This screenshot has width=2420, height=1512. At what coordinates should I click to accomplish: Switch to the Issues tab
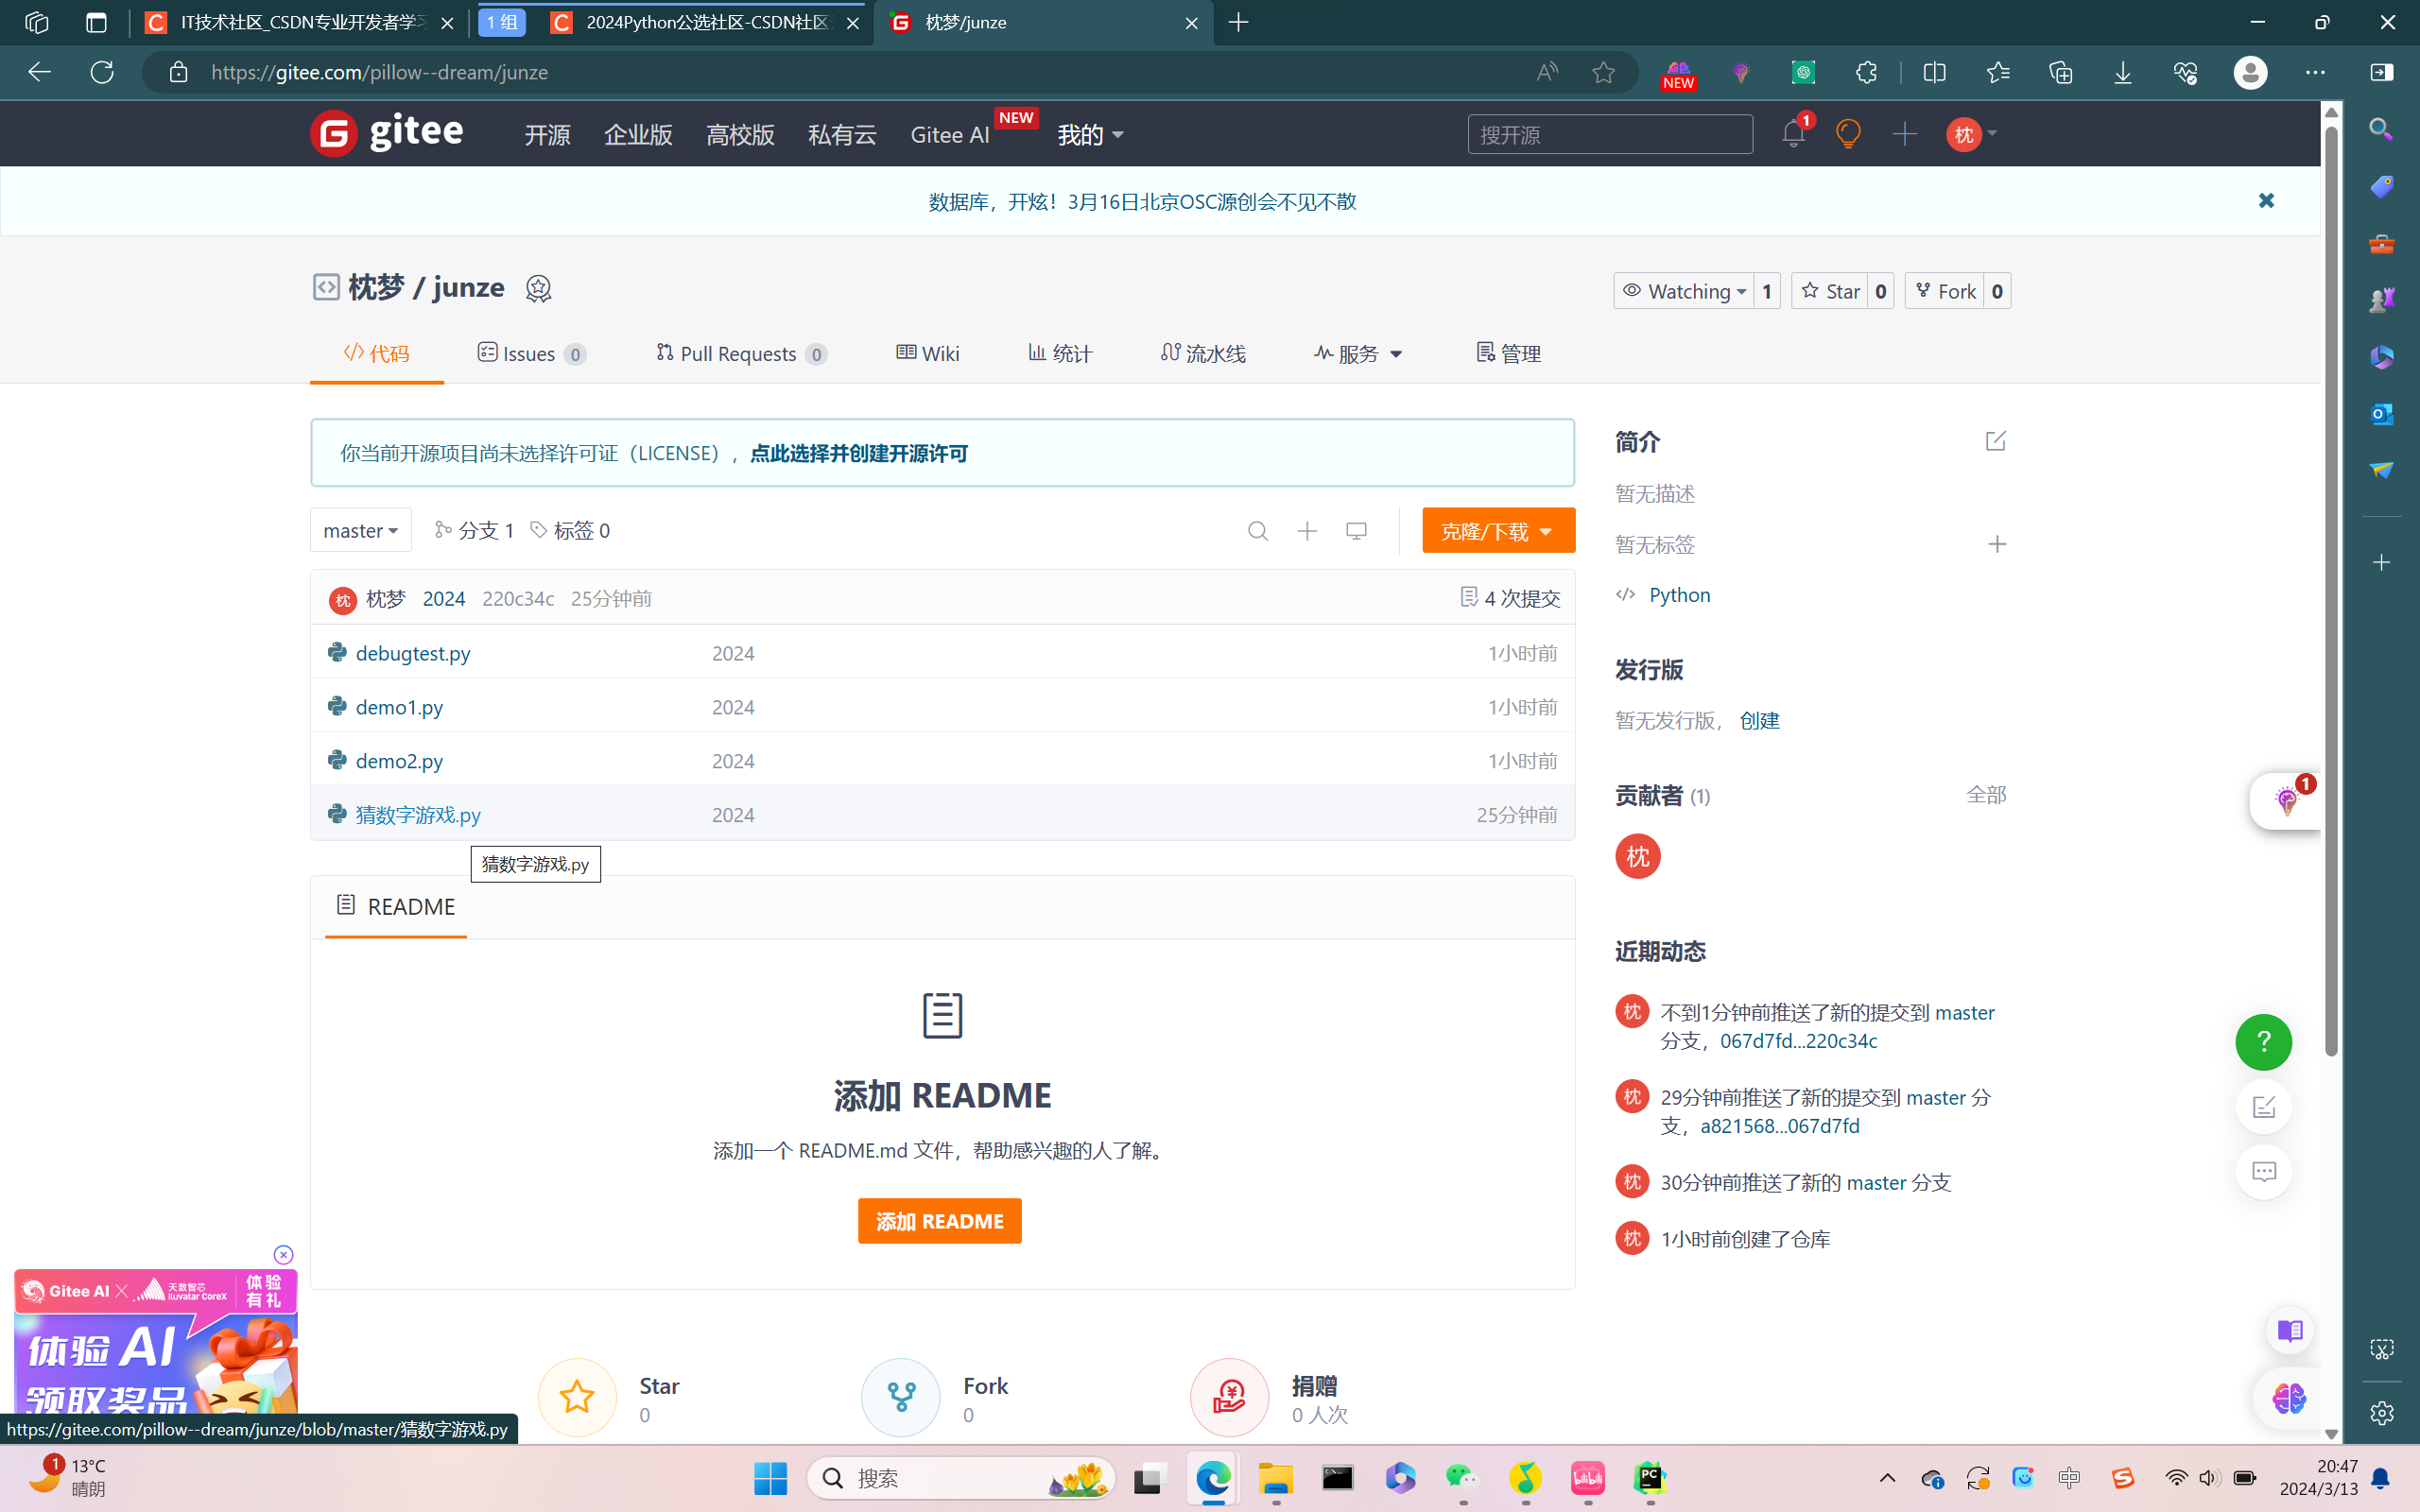[531, 354]
